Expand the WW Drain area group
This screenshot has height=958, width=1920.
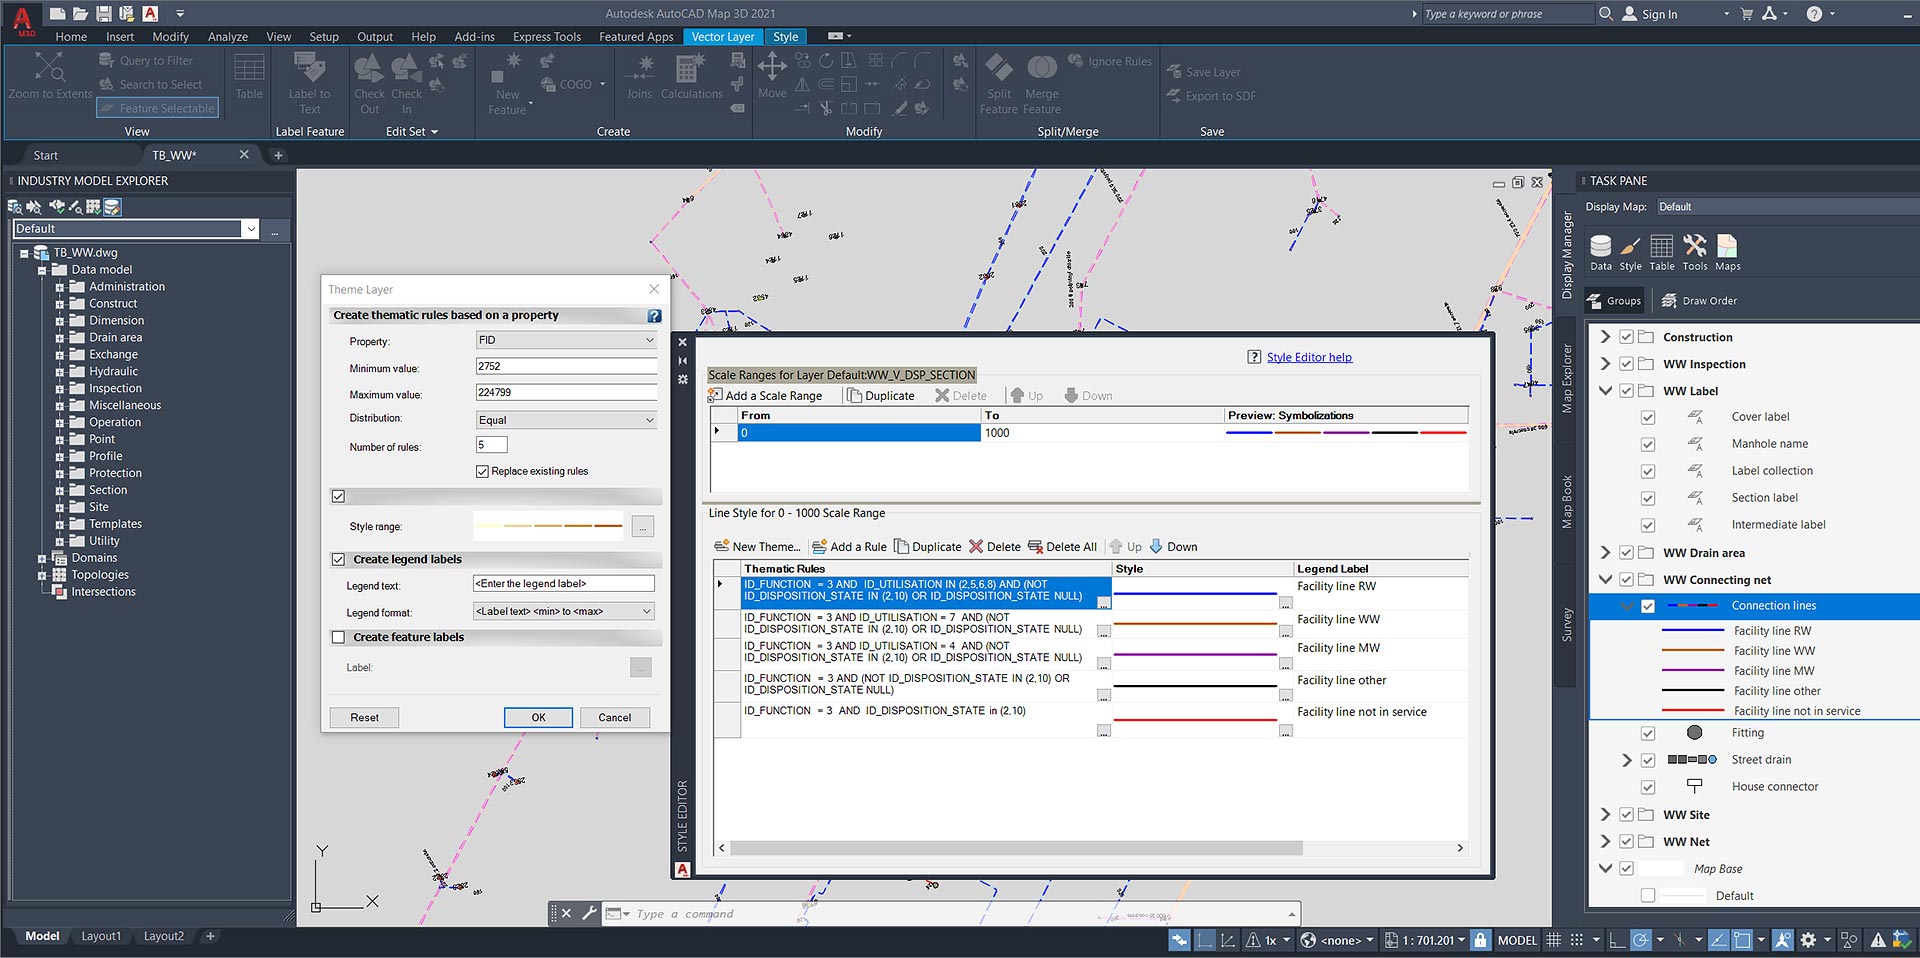pyautogui.click(x=1605, y=553)
